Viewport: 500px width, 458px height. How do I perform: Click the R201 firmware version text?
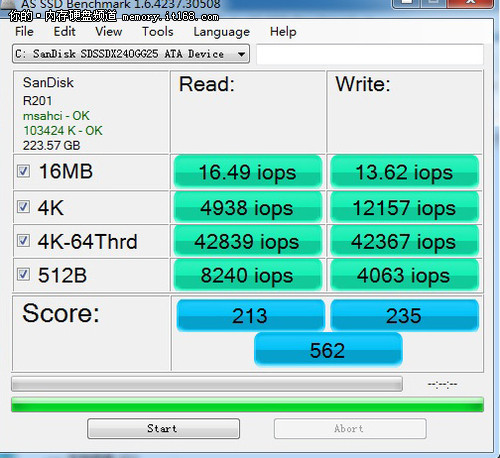[37, 101]
